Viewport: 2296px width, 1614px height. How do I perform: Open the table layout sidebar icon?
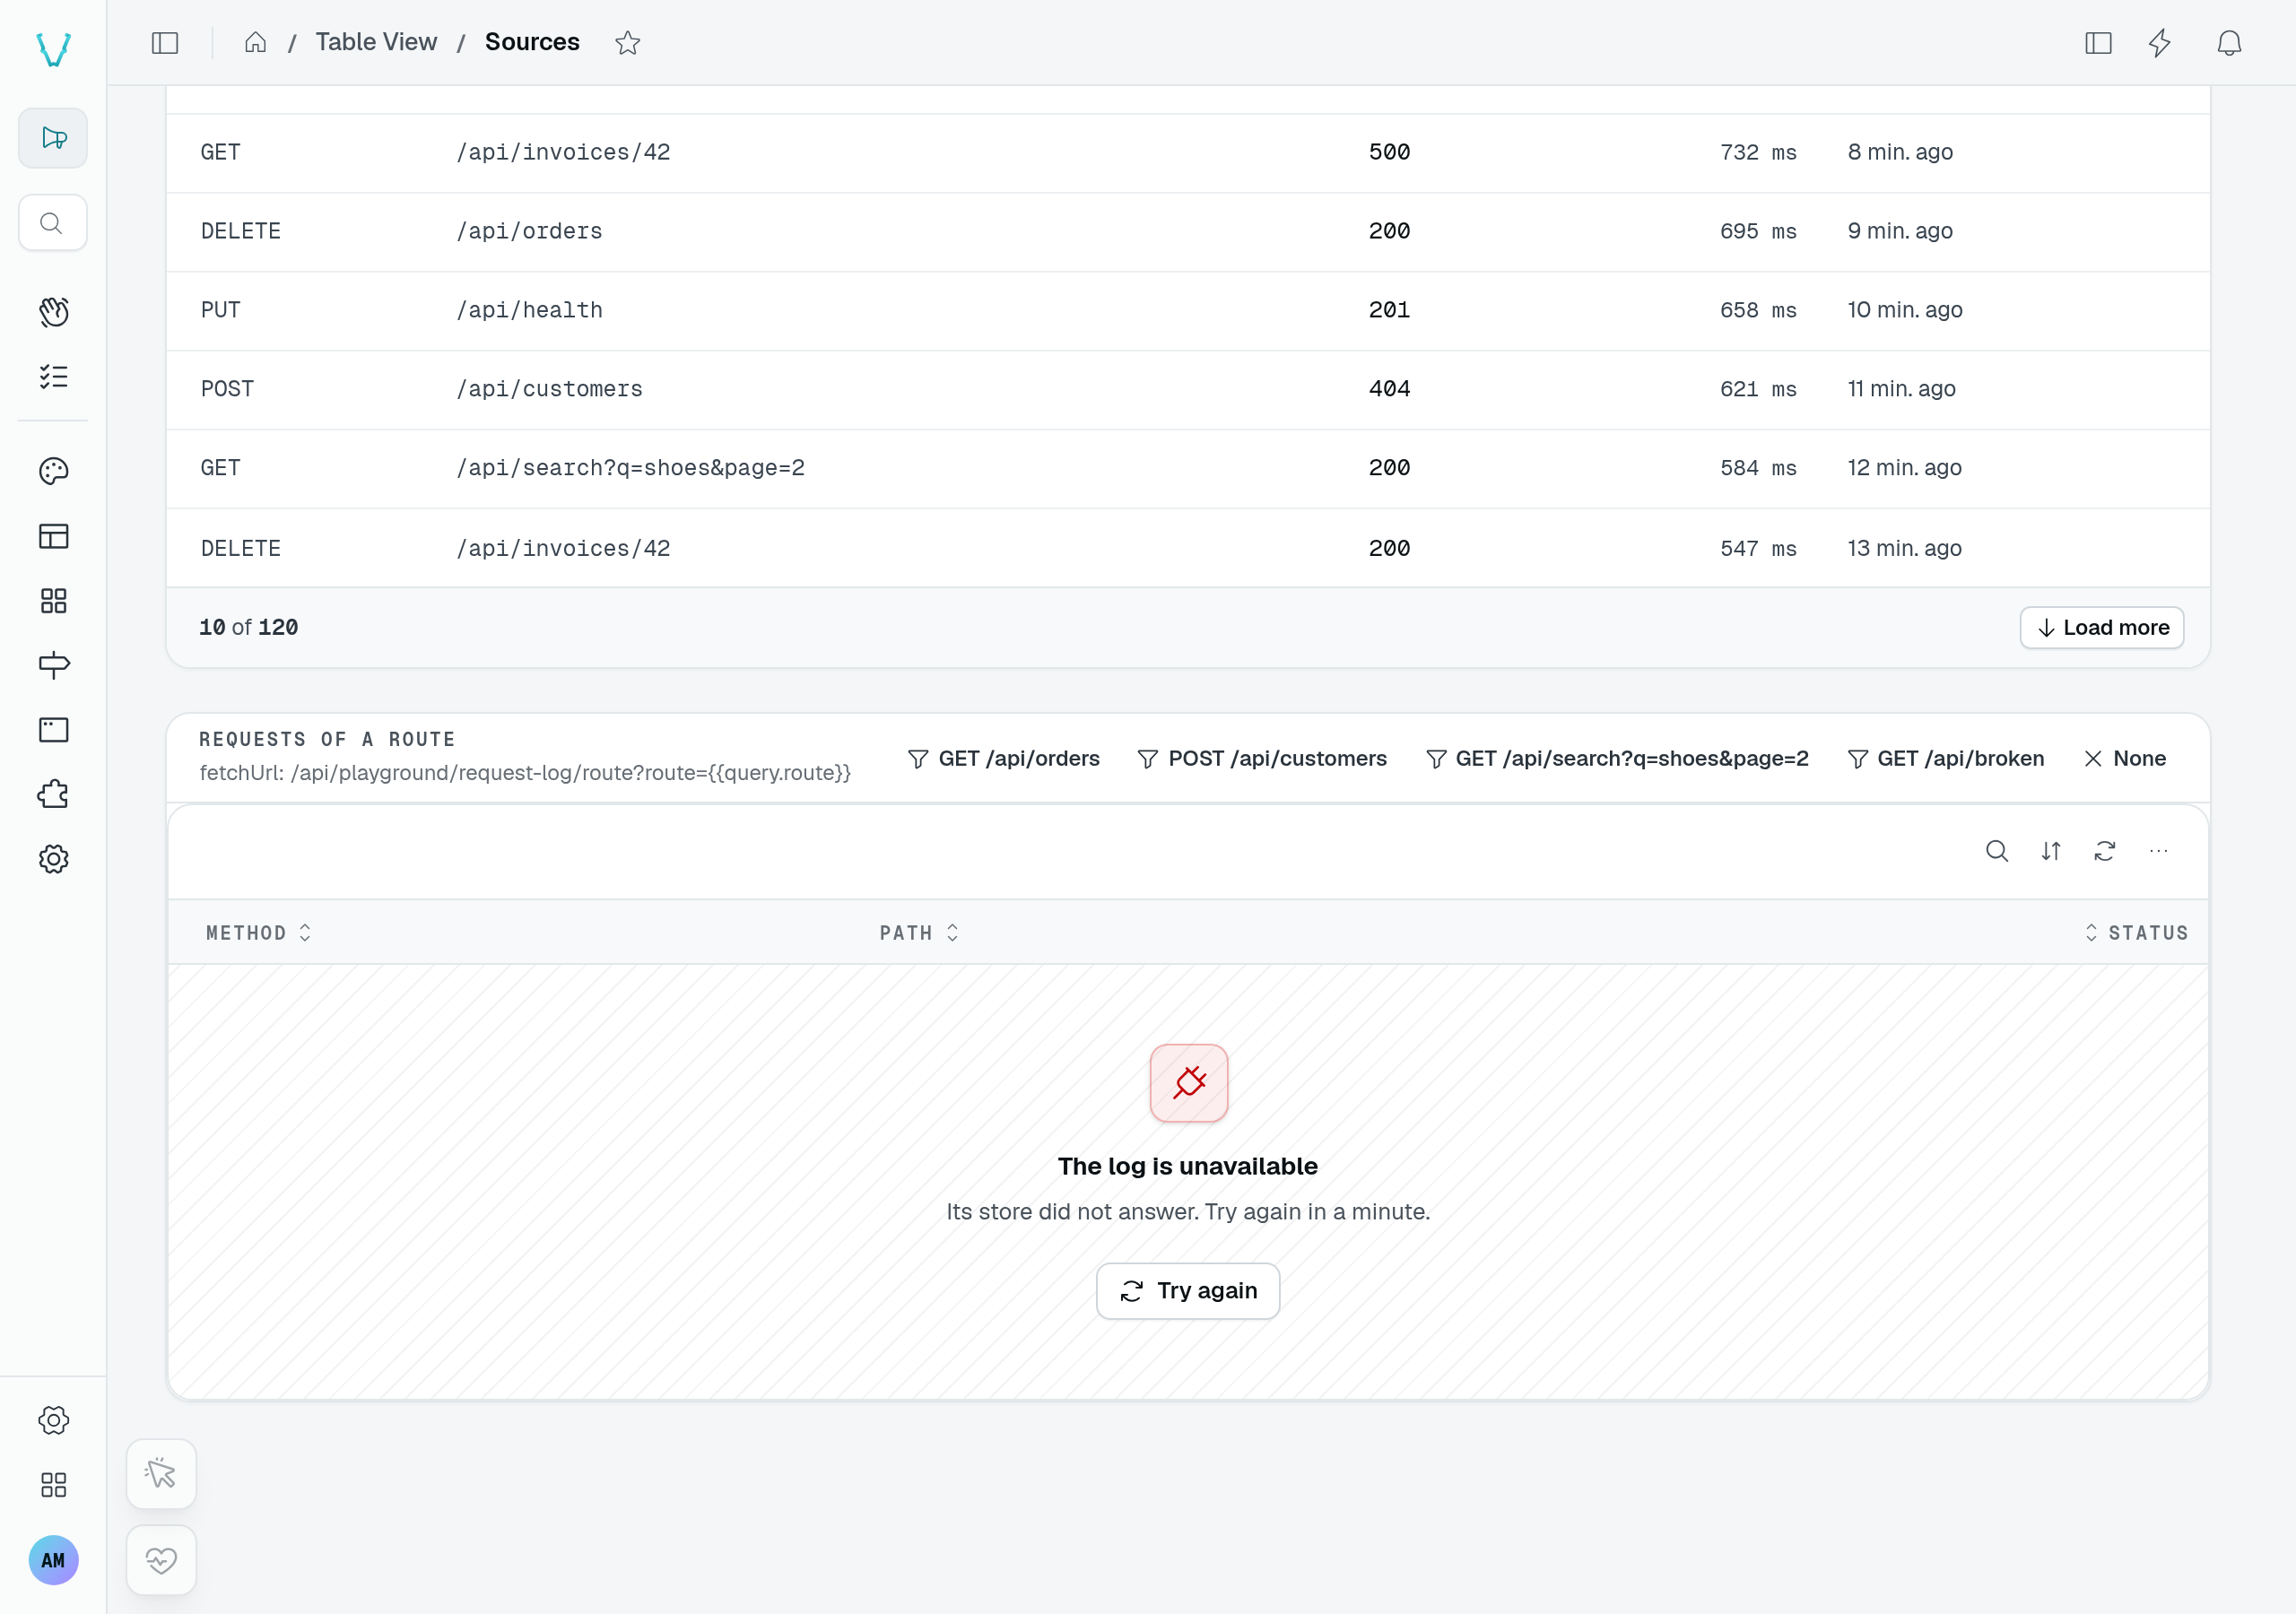click(x=53, y=536)
